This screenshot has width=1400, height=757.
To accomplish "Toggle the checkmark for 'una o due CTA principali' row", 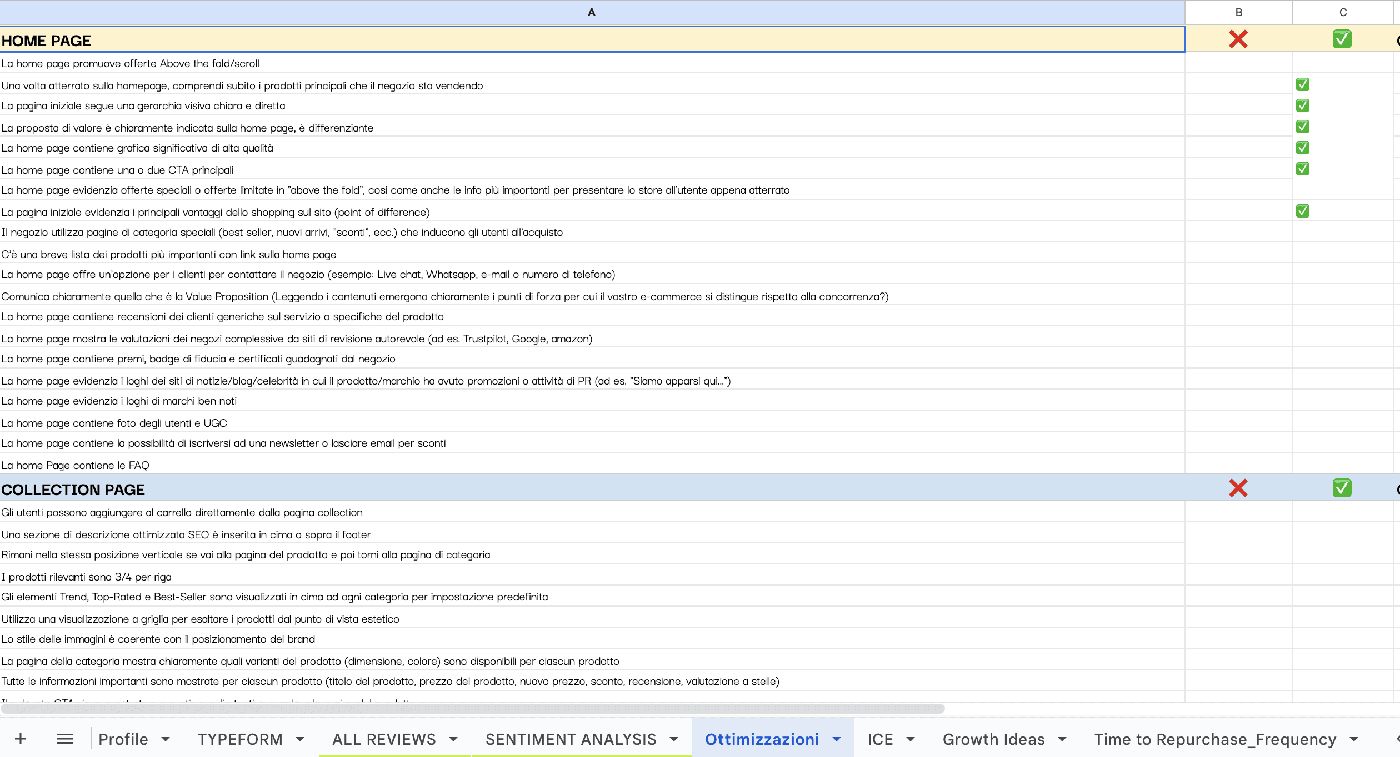I will pos(1302,168).
